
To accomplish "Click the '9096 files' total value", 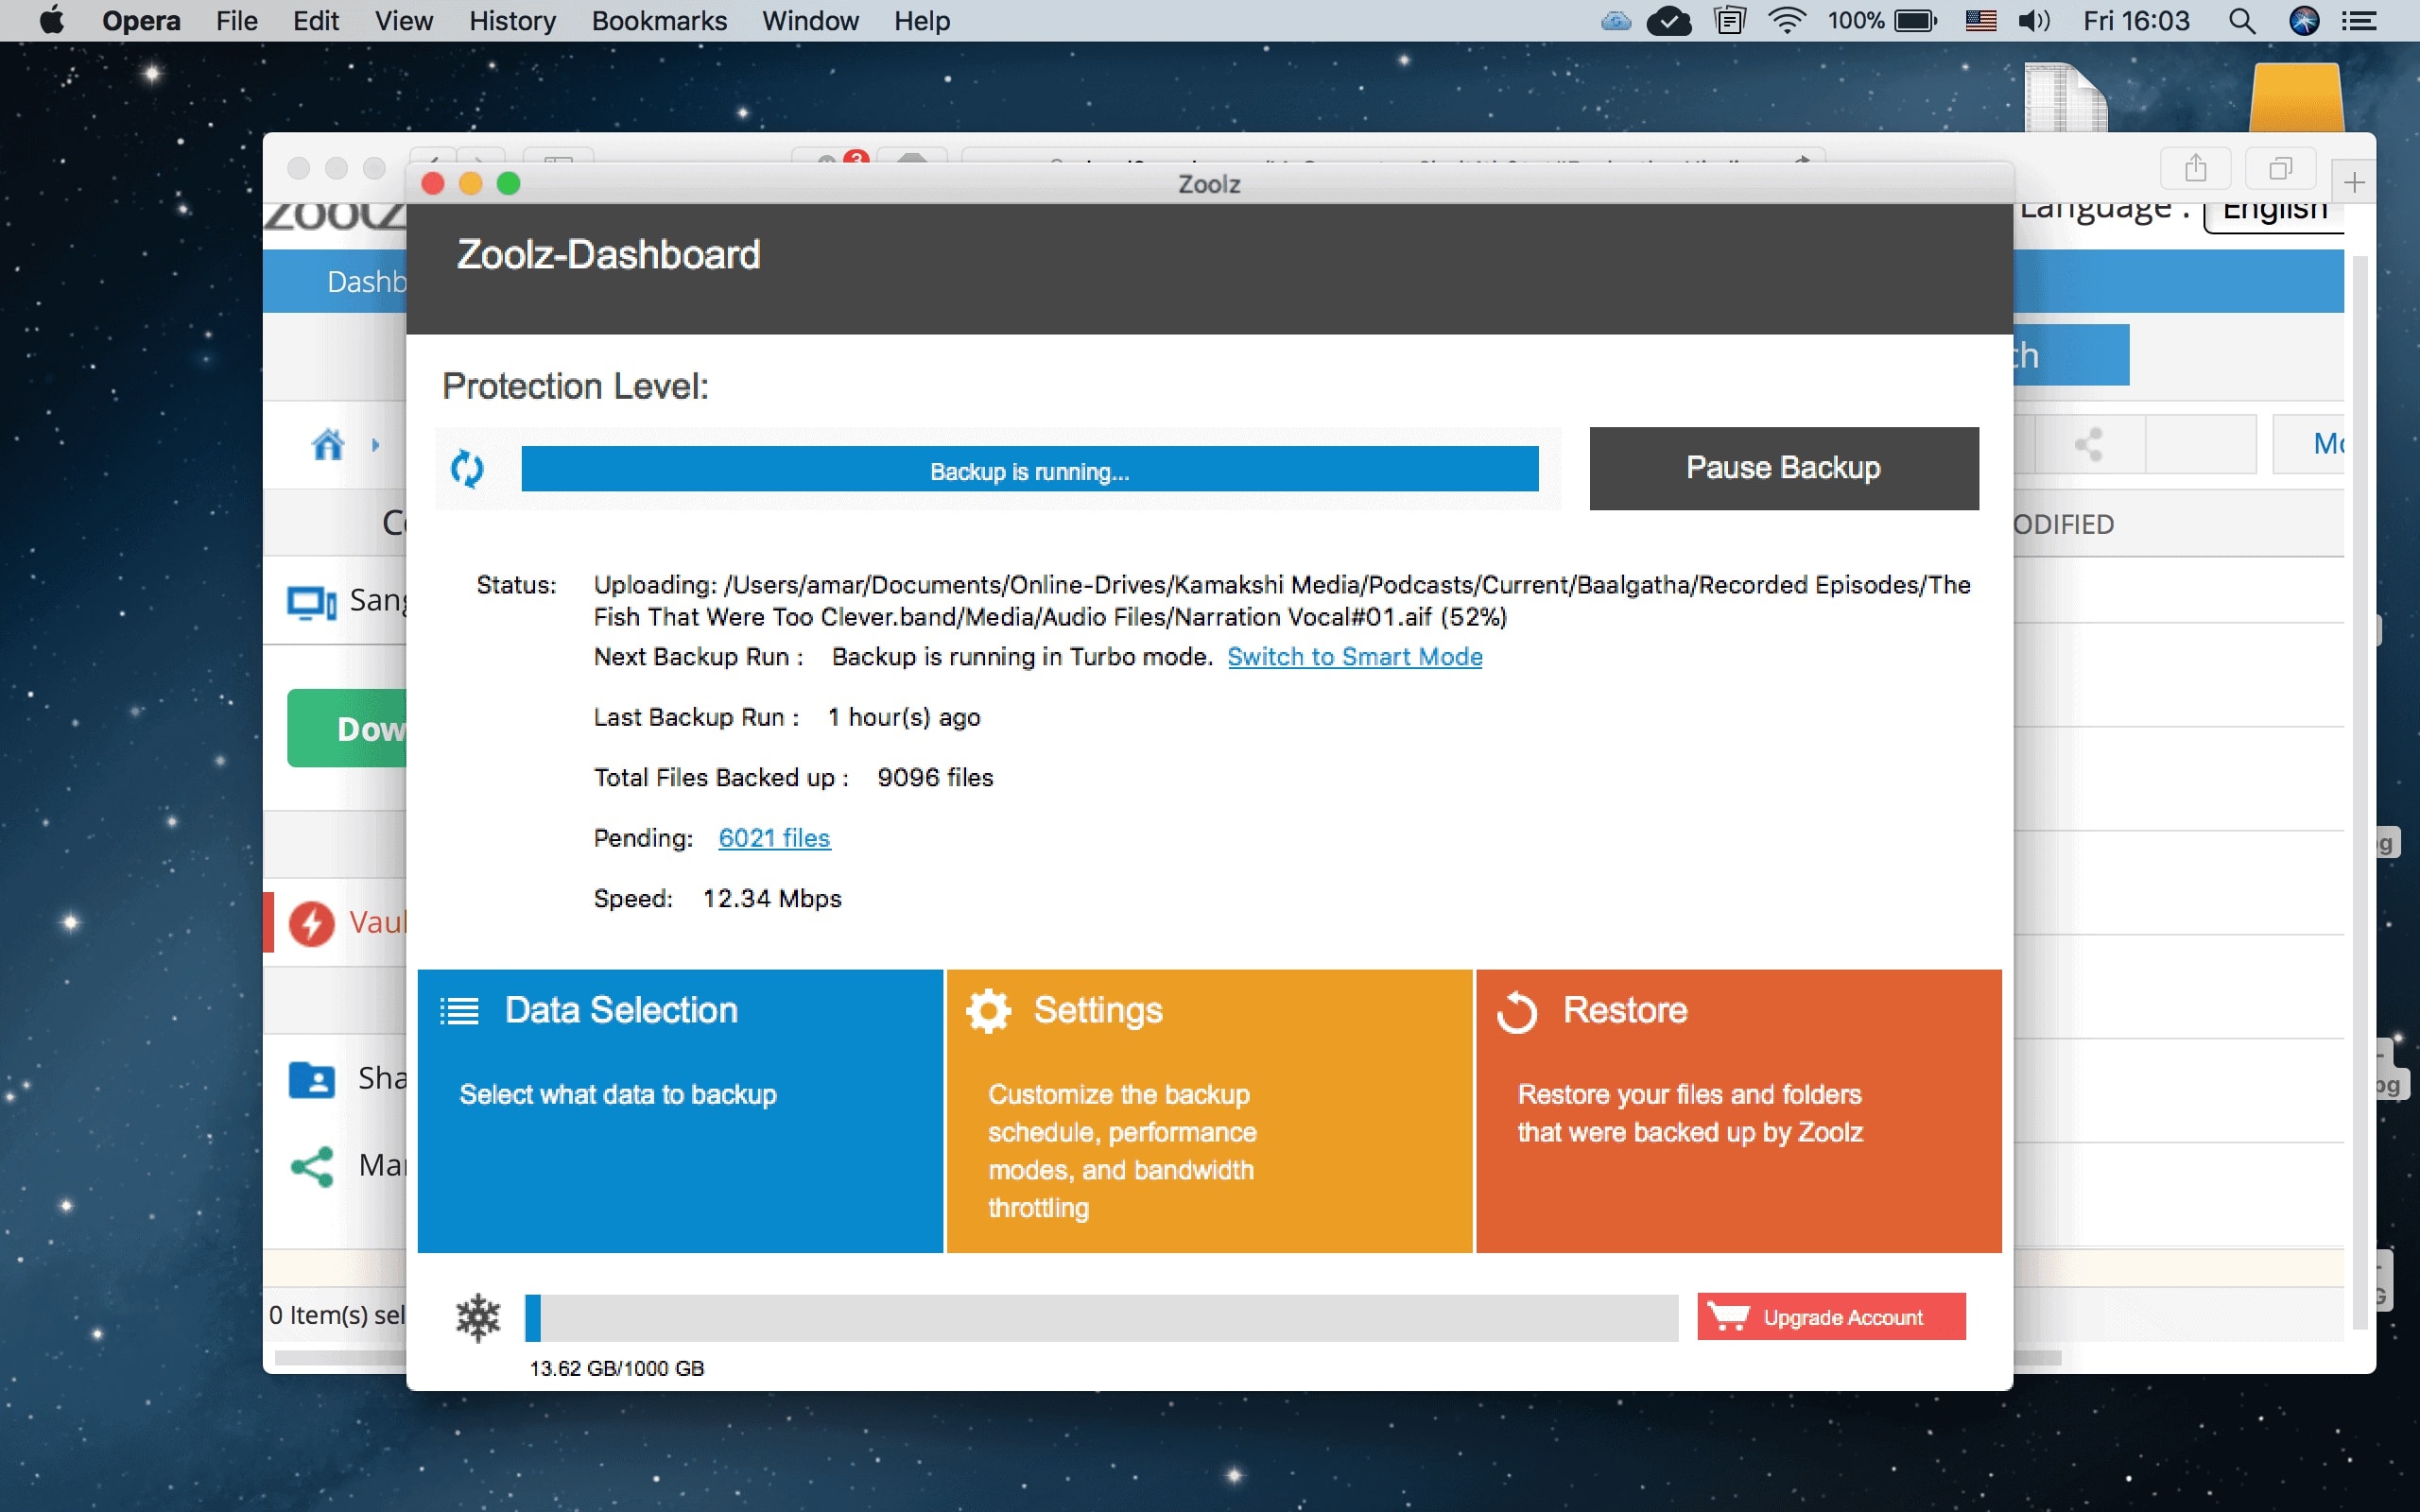I will [x=935, y=778].
